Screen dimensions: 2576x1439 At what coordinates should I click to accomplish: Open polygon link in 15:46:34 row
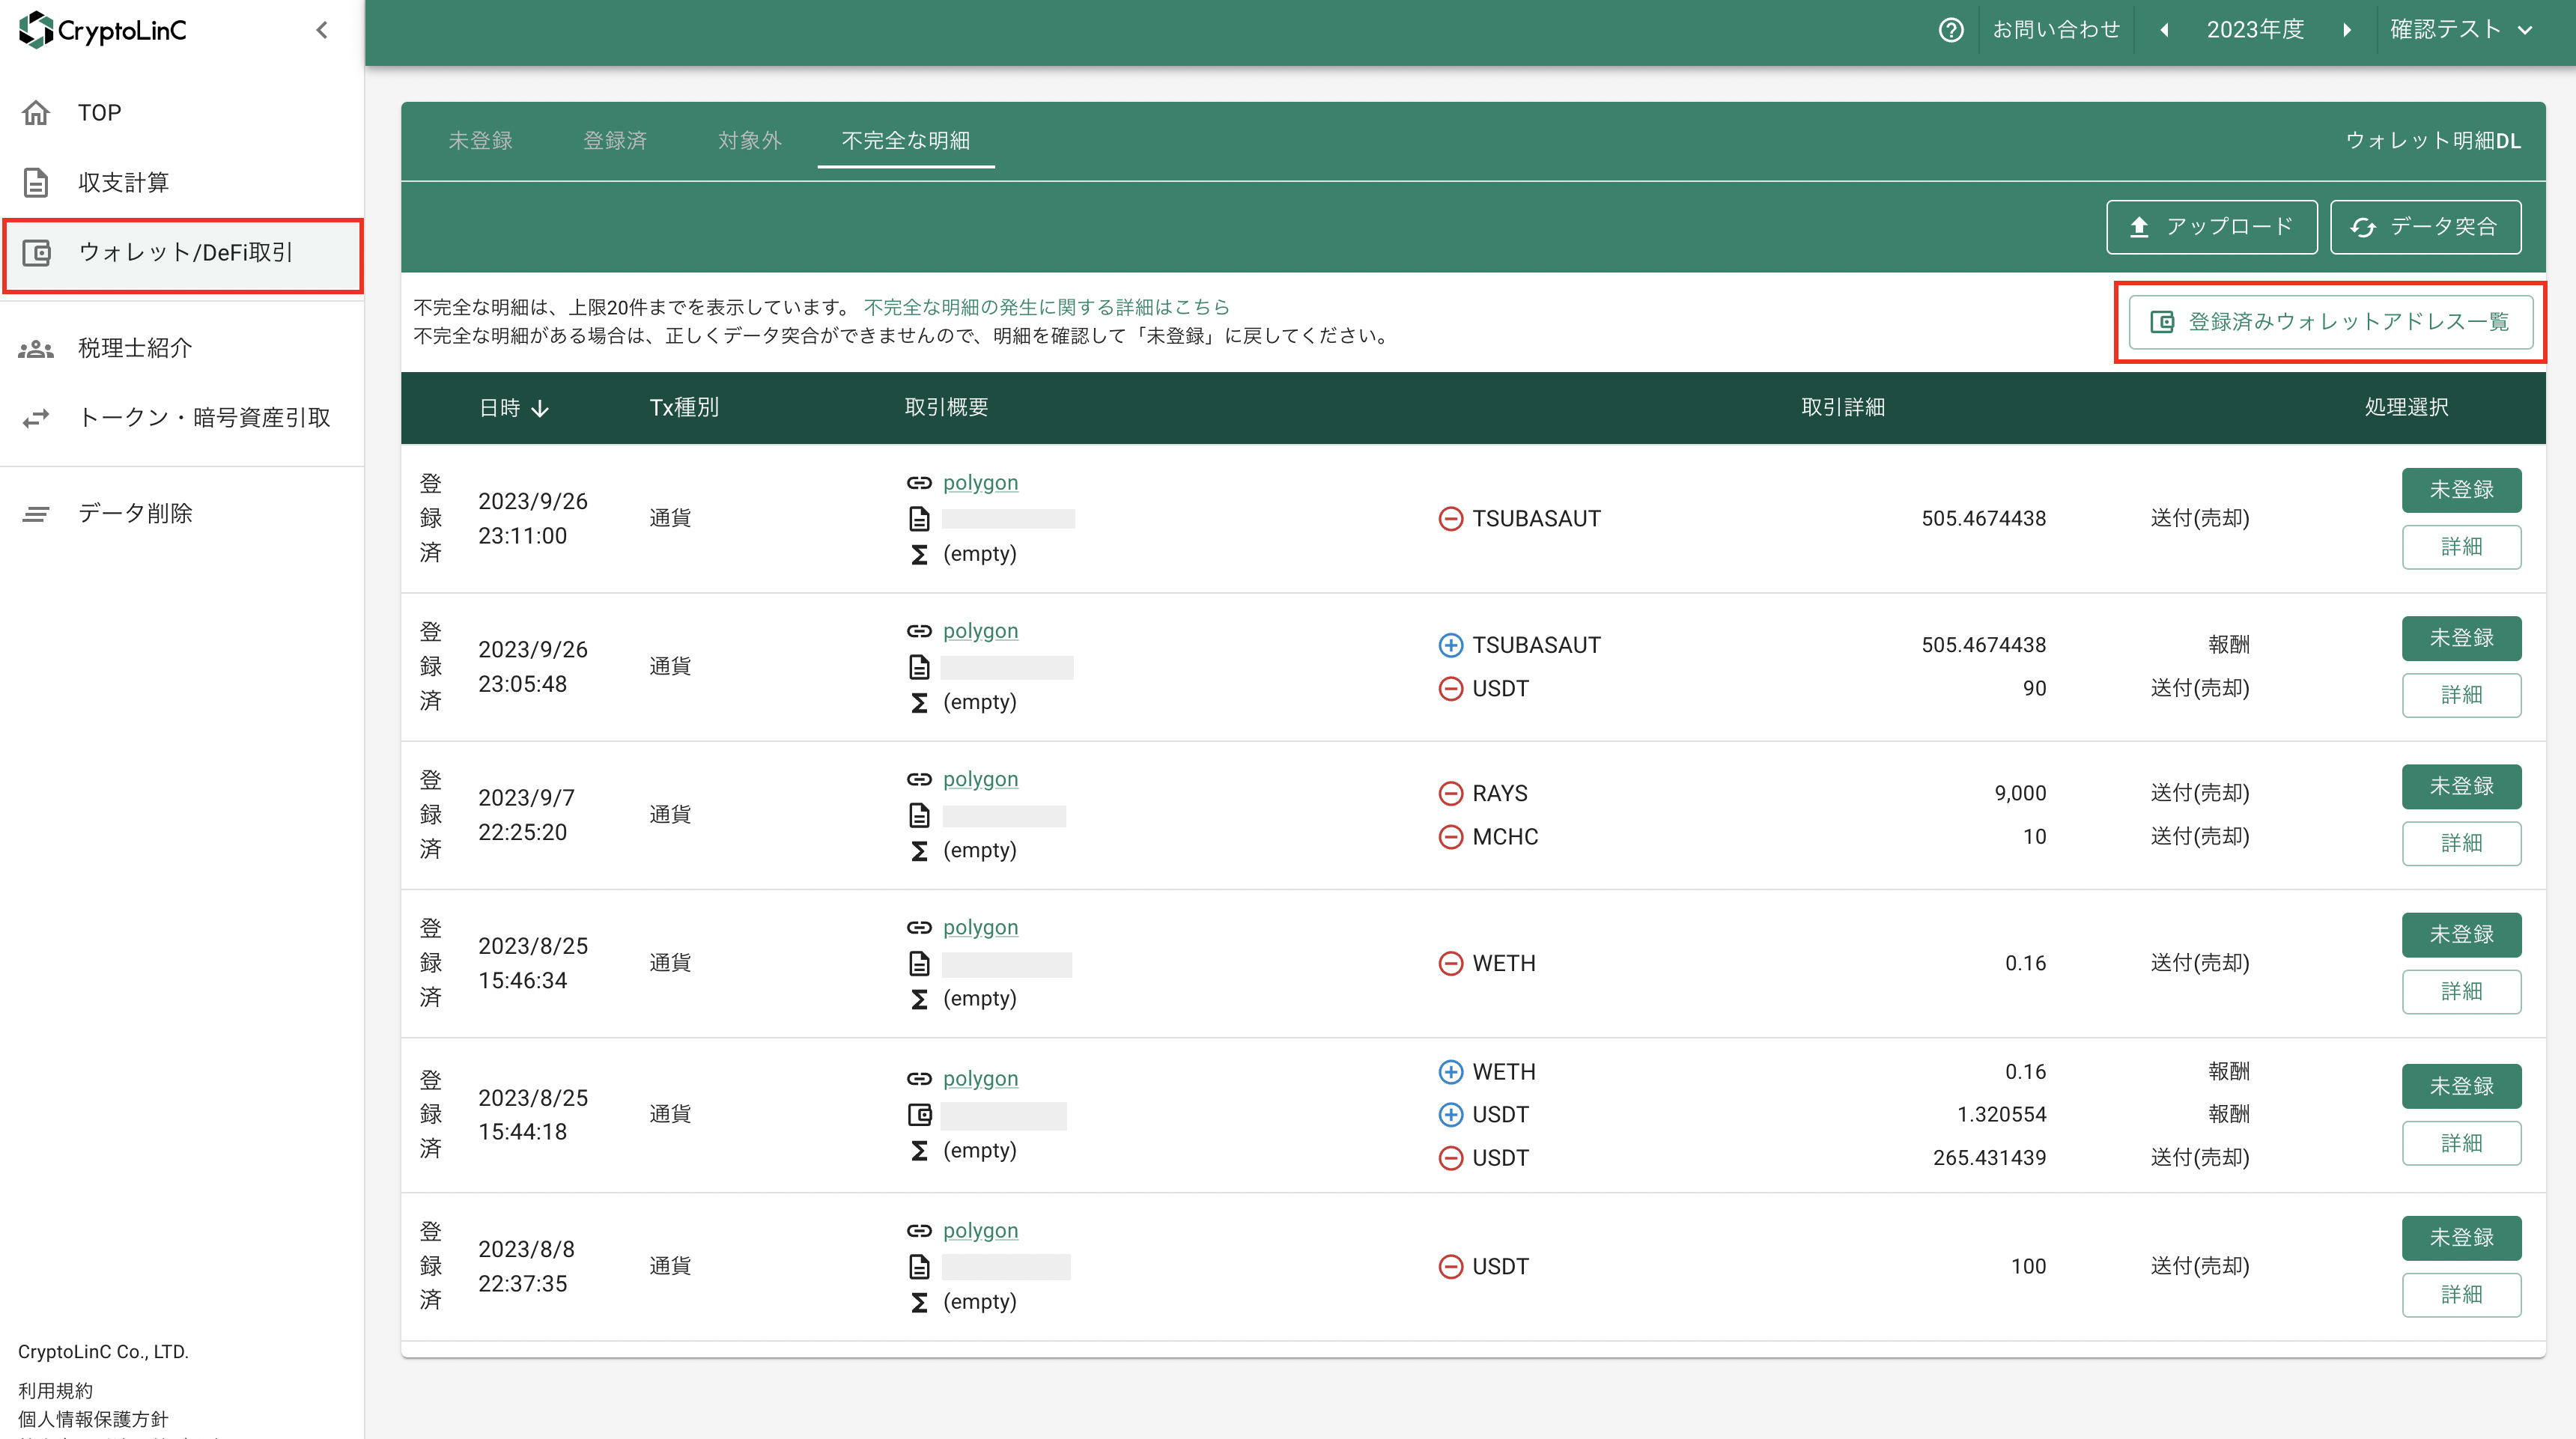(980, 927)
